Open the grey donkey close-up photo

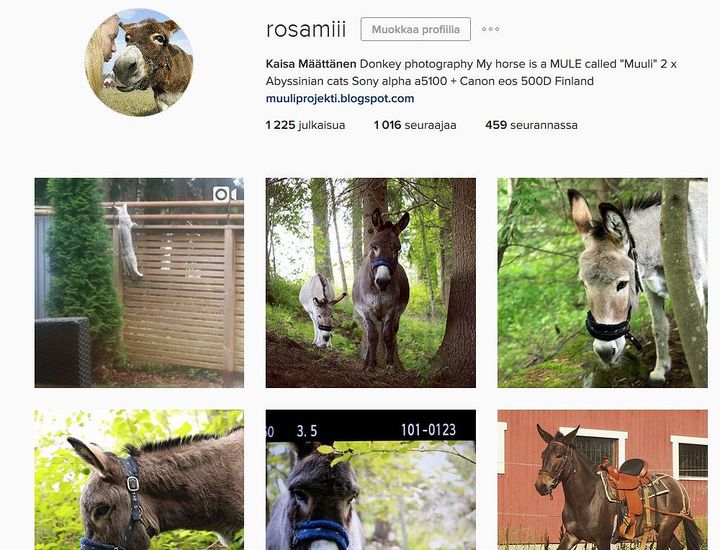602,283
